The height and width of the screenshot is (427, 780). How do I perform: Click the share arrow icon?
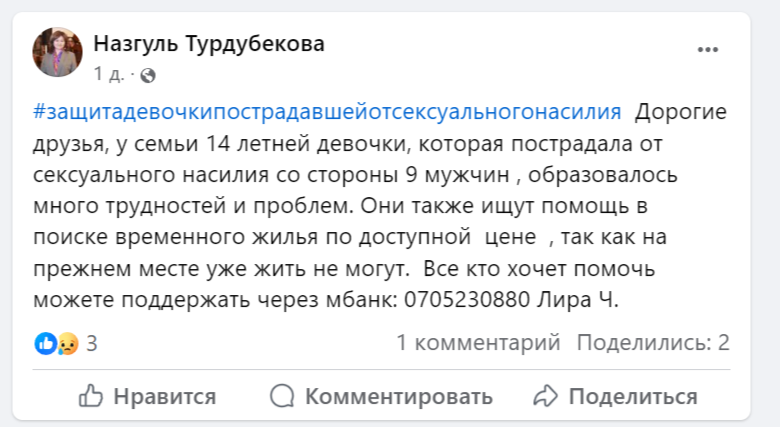pos(545,396)
